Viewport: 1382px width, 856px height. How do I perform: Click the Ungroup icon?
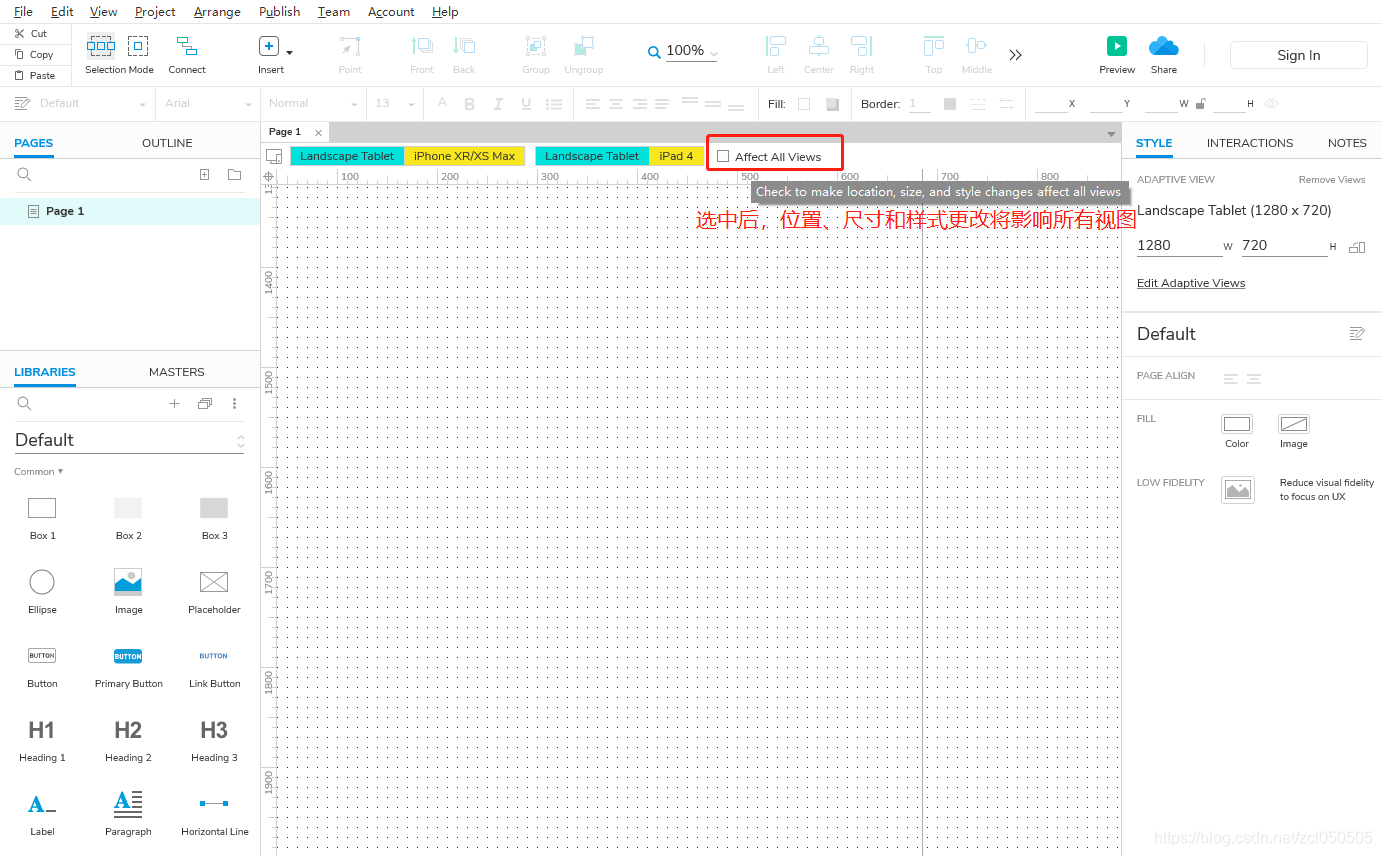(584, 47)
